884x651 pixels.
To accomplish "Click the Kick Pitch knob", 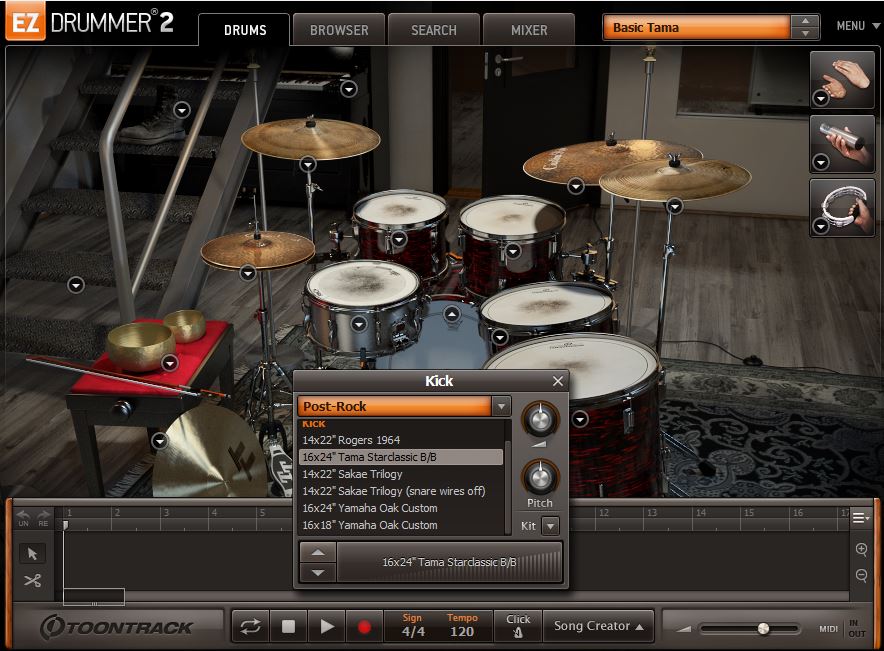I will (540, 477).
